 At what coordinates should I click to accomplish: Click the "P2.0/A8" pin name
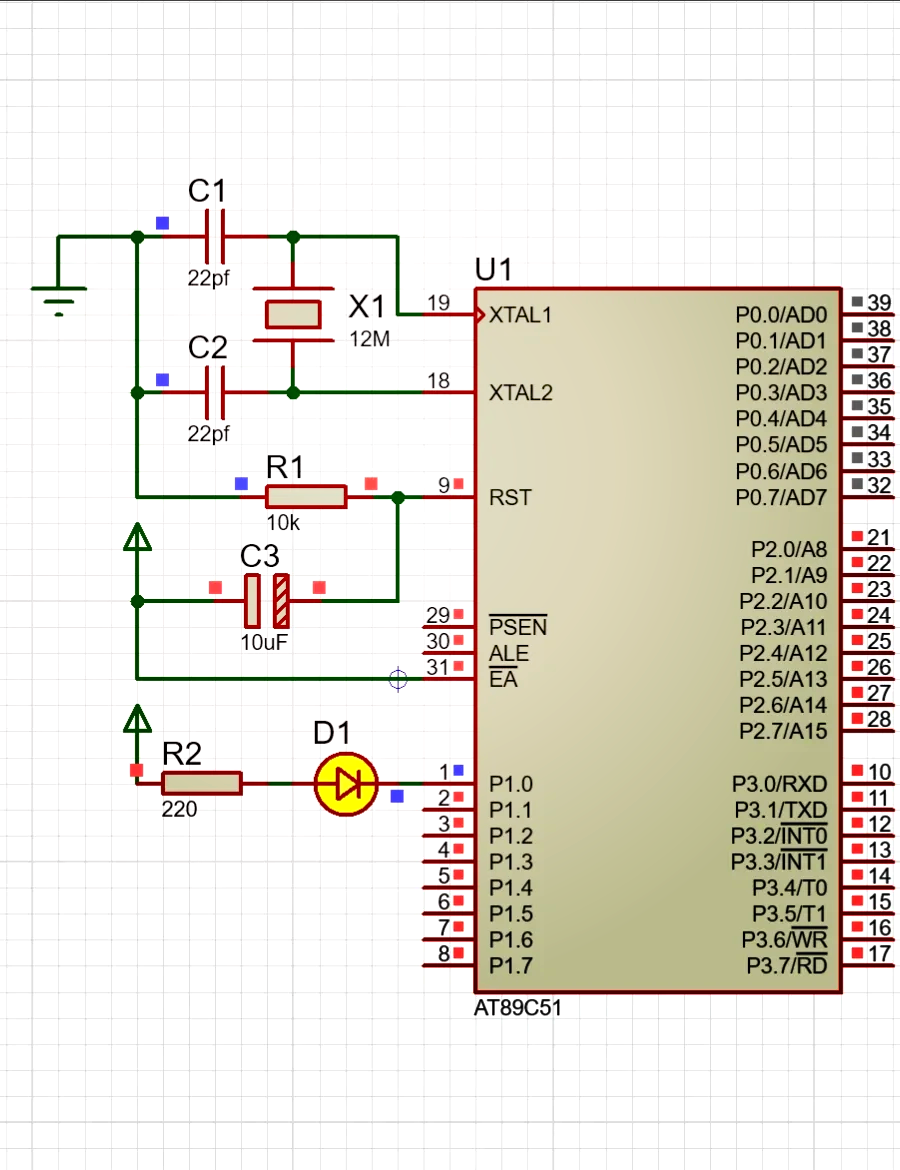pyautogui.click(x=789, y=549)
